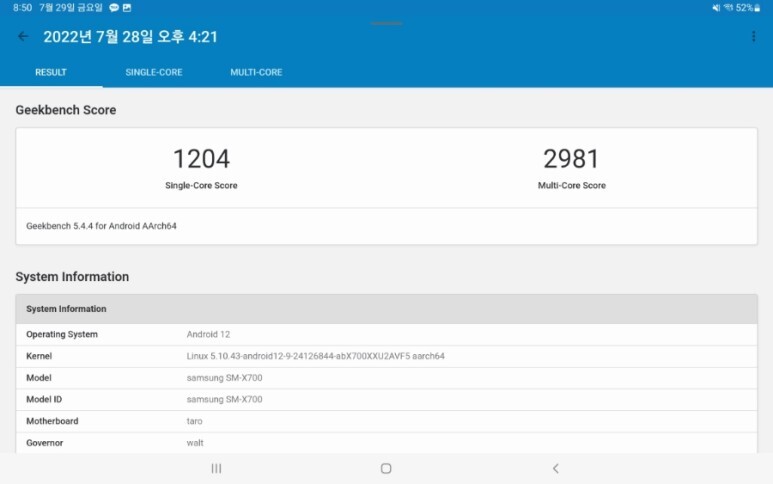Open the three-dot overflow menu

[753, 36]
